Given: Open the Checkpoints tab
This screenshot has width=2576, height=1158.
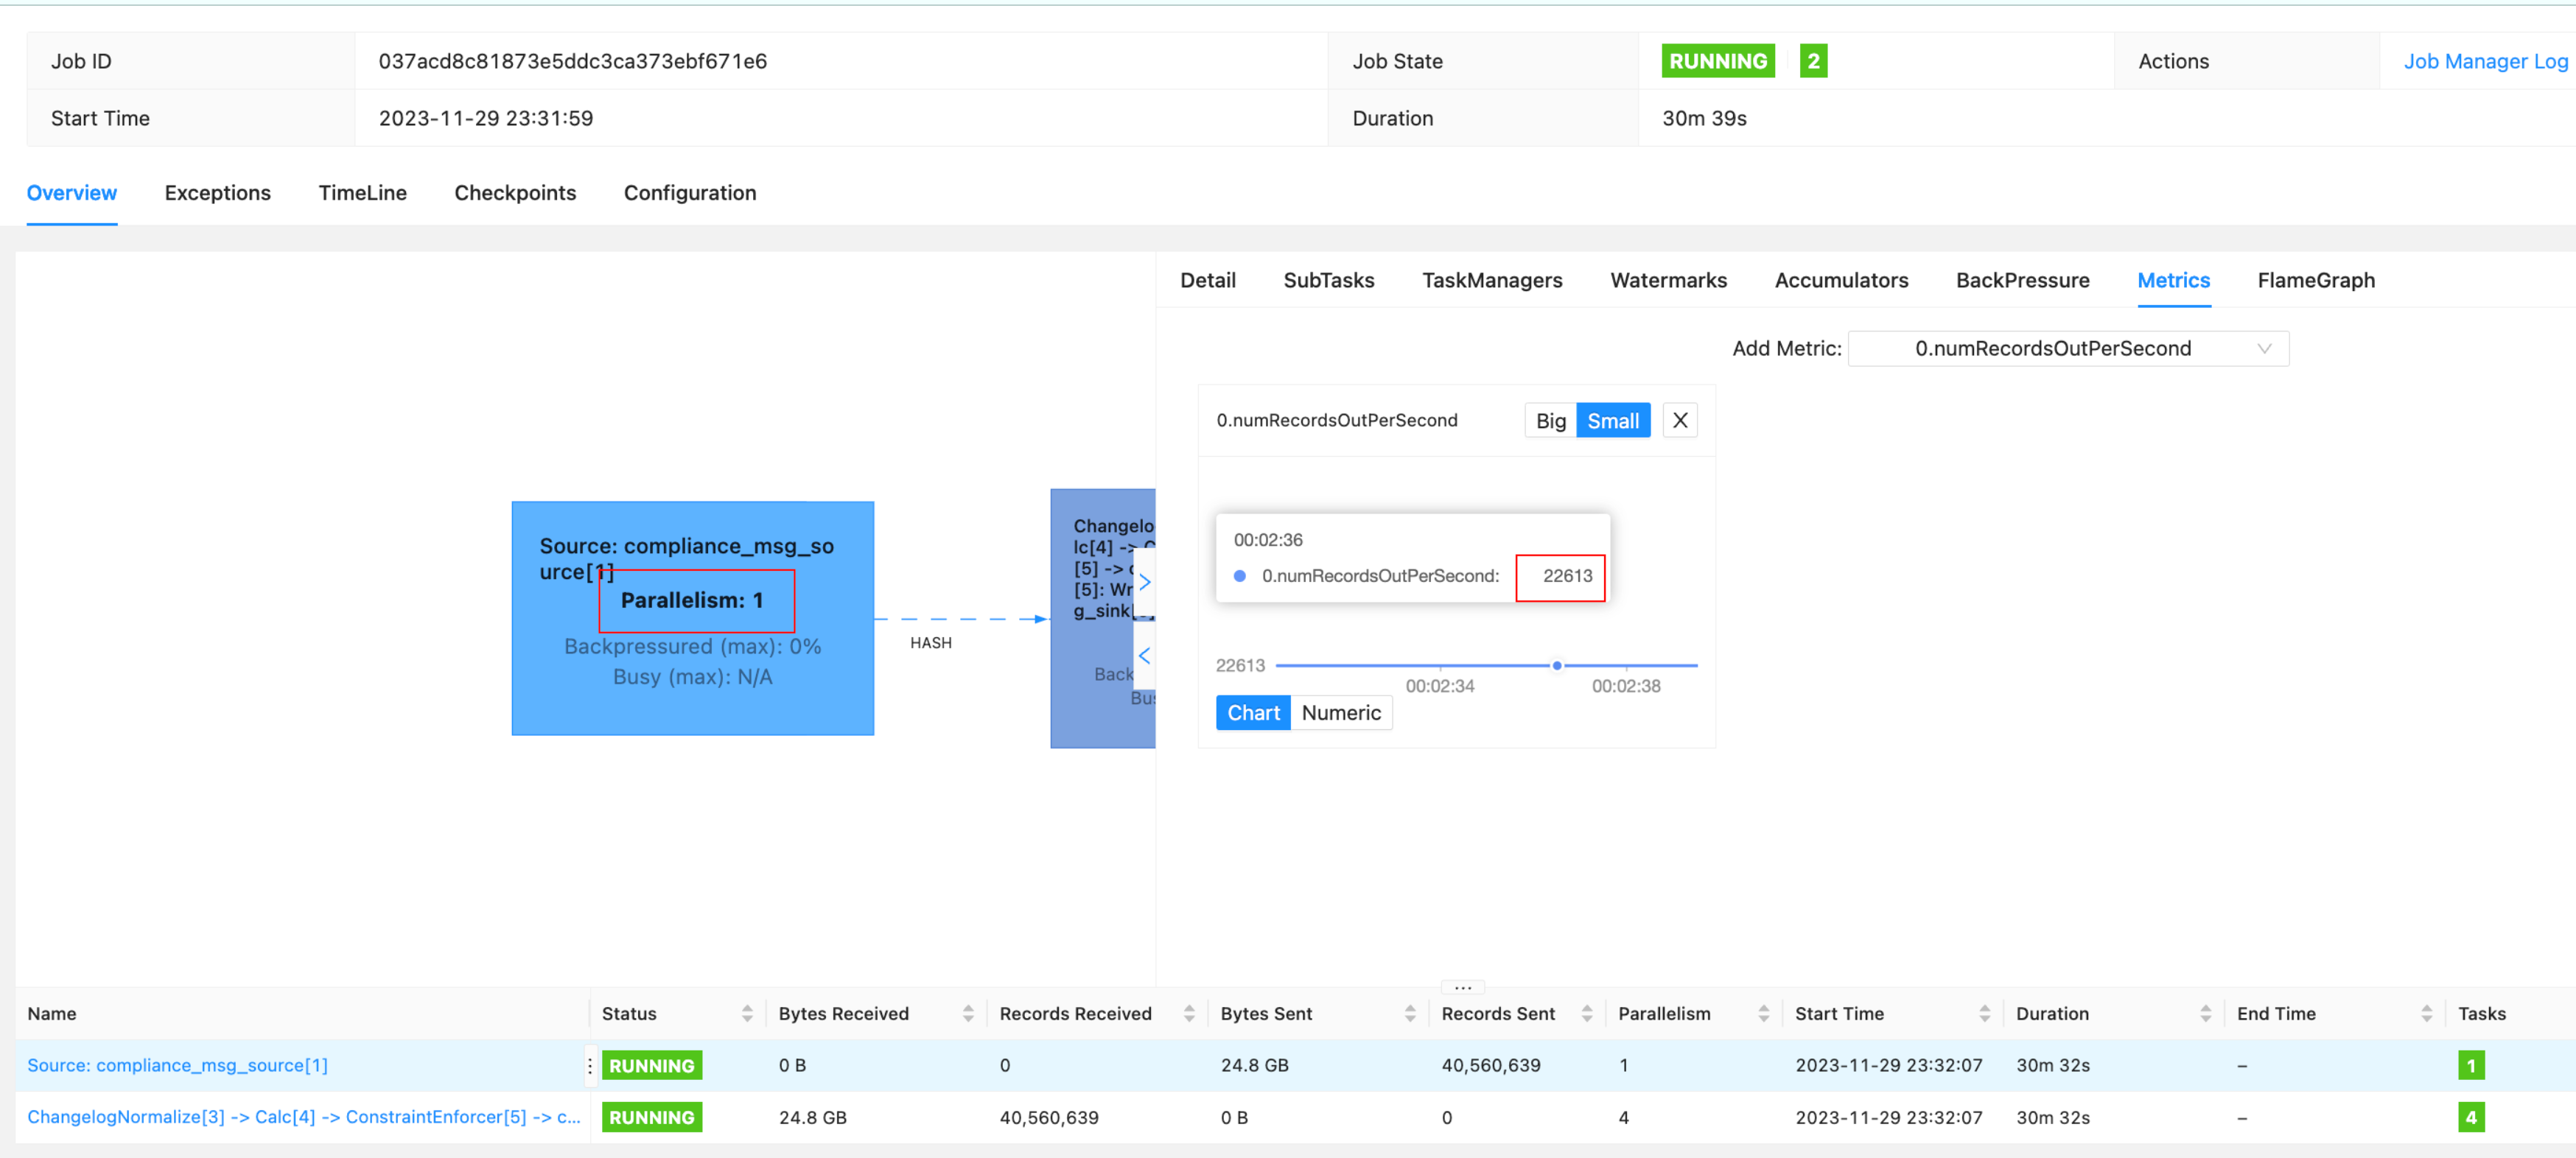Looking at the screenshot, I should pos(515,193).
